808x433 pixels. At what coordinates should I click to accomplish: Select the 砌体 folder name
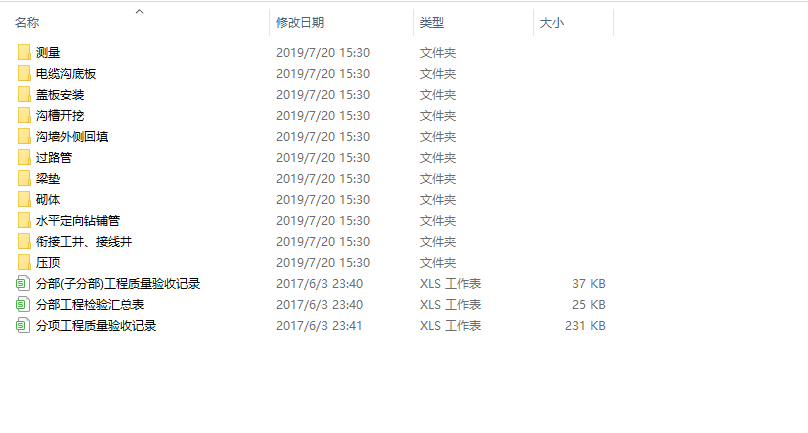48,200
